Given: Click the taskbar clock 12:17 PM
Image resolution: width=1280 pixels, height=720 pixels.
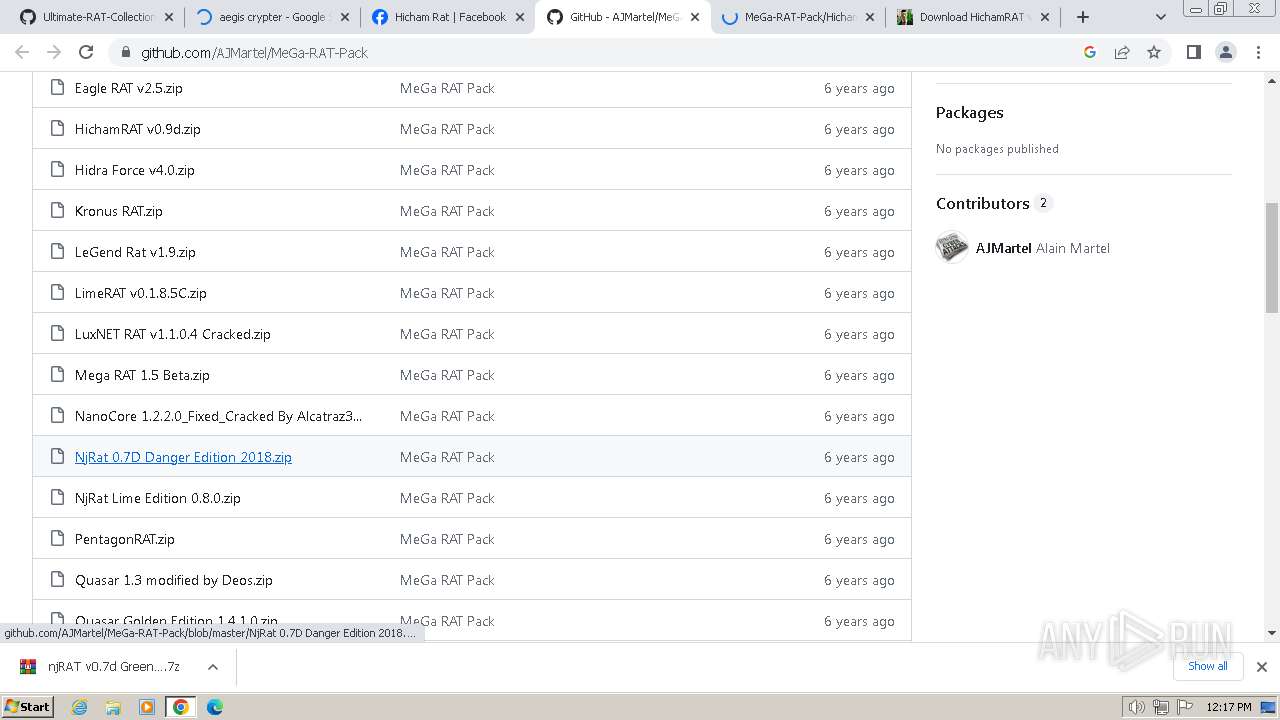Looking at the screenshot, I should pyautogui.click(x=1229, y=707).
